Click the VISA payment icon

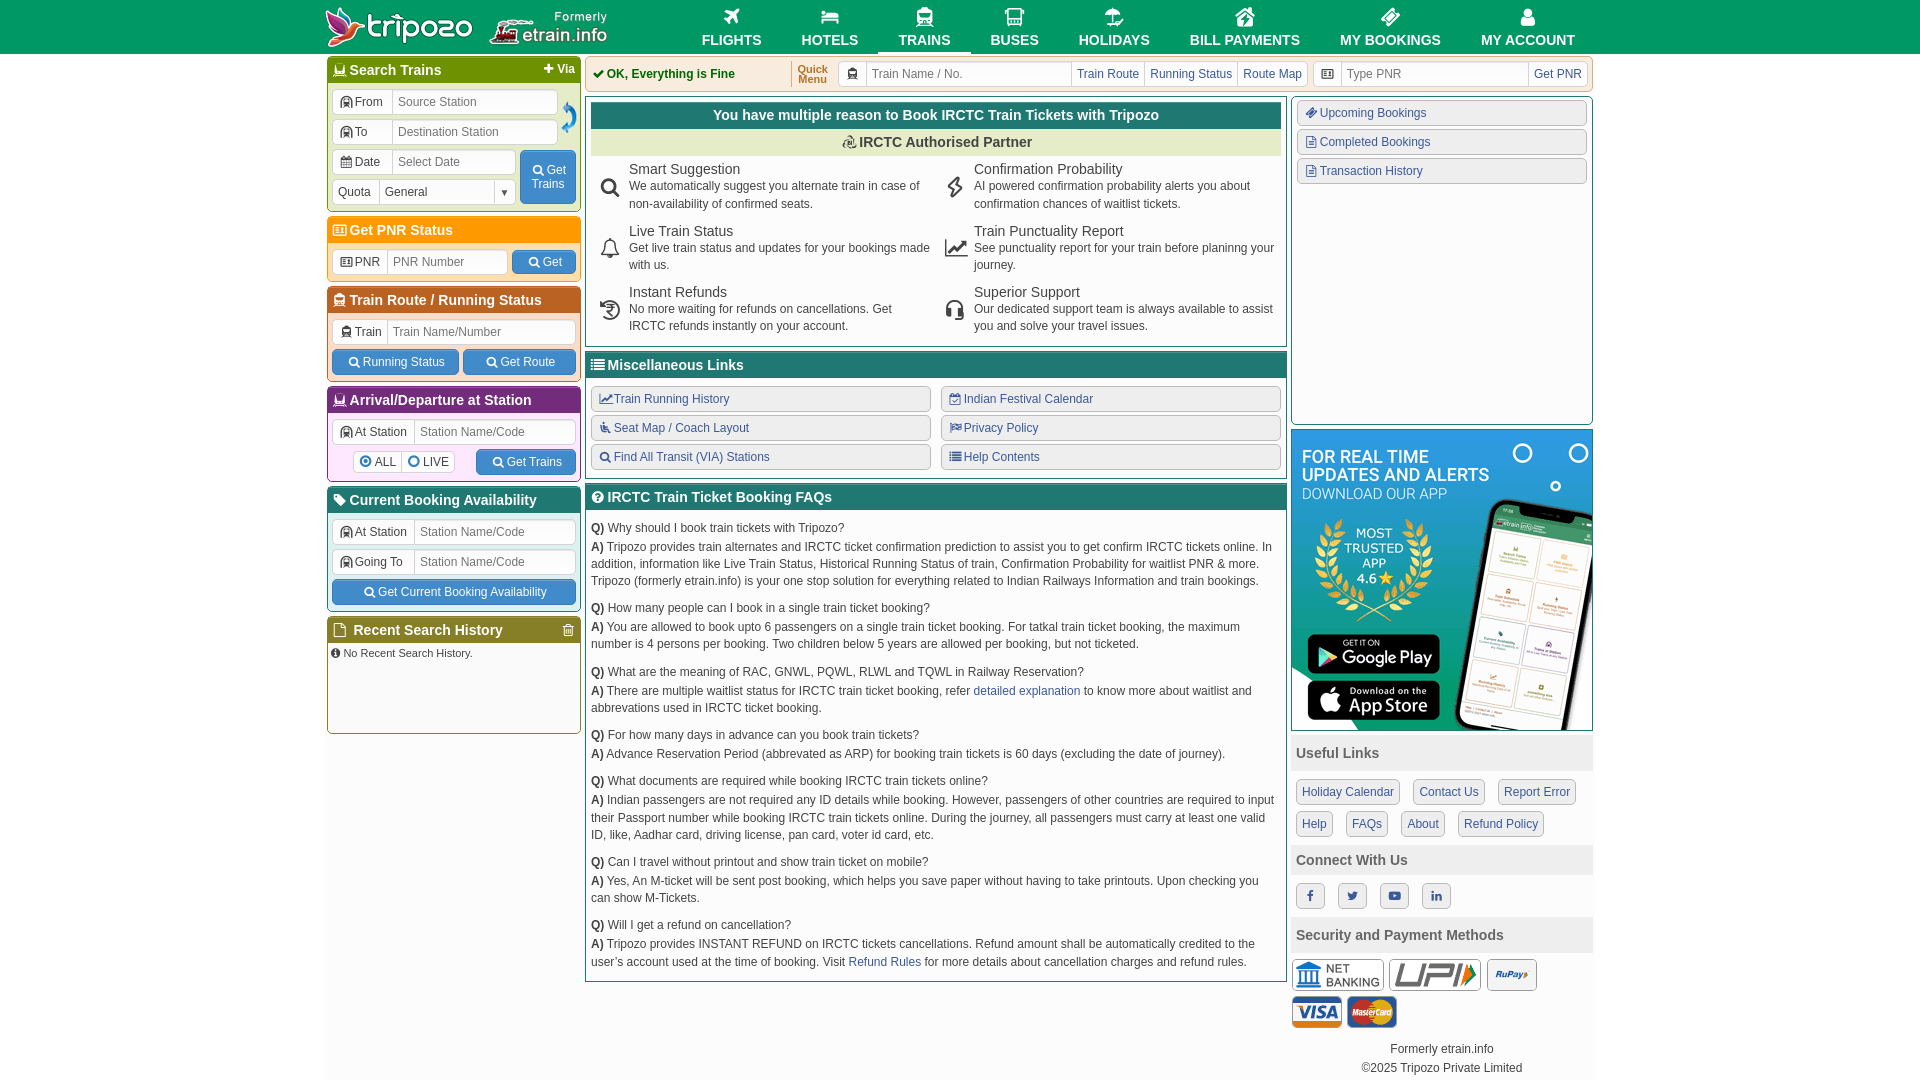click(x=1316, y=1012)
